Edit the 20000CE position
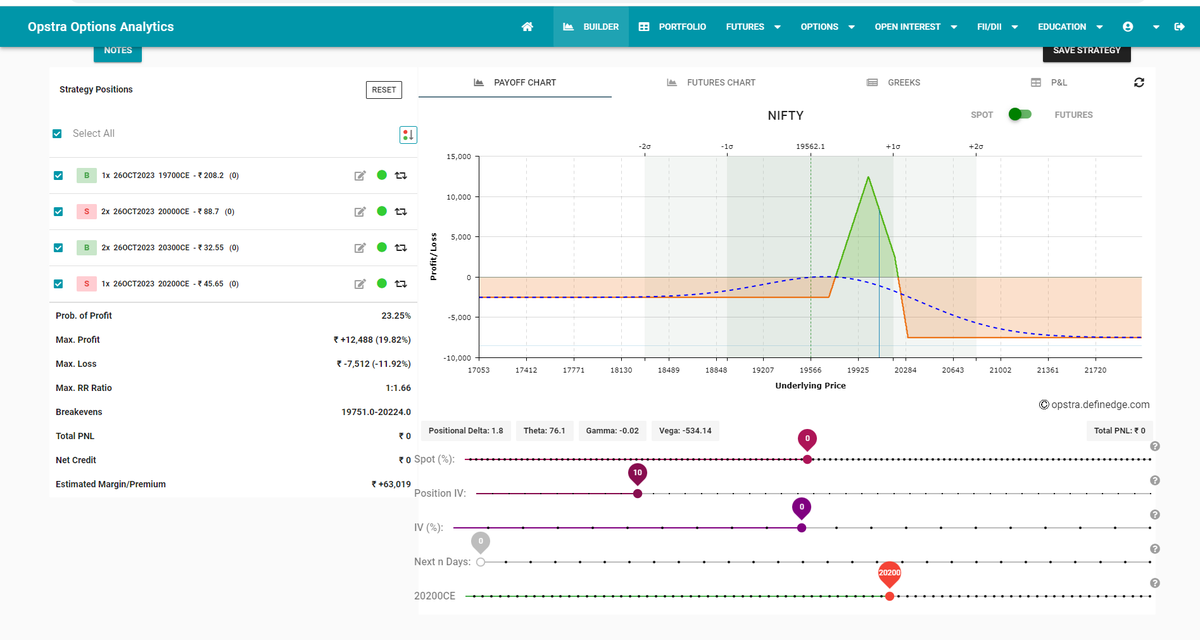This screenshot has width=1200, height=640. pos(360,212)
